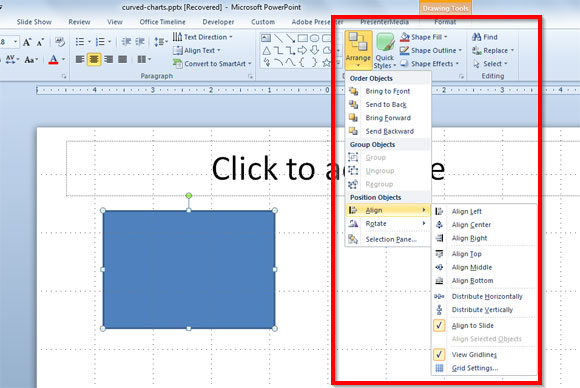Click the center text alignment icon
580x388 pixels.
[94, 59]
